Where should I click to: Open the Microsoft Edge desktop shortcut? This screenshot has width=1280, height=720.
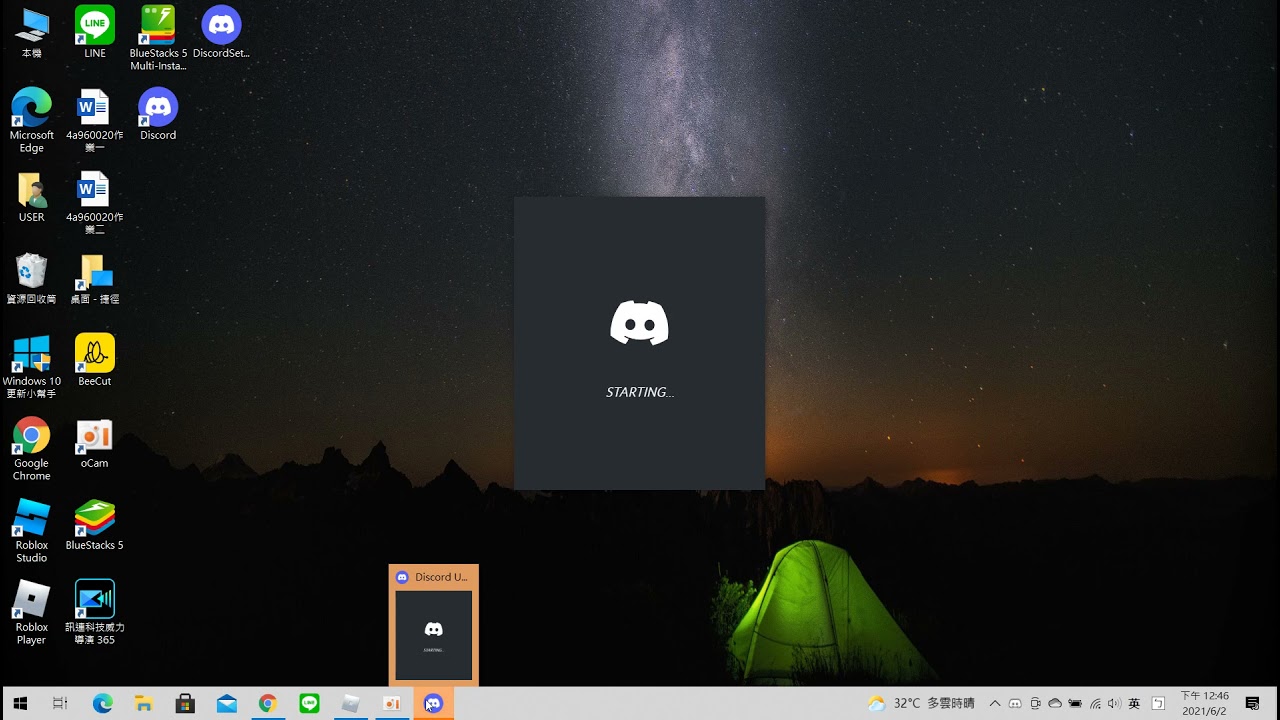pos(32,120)
